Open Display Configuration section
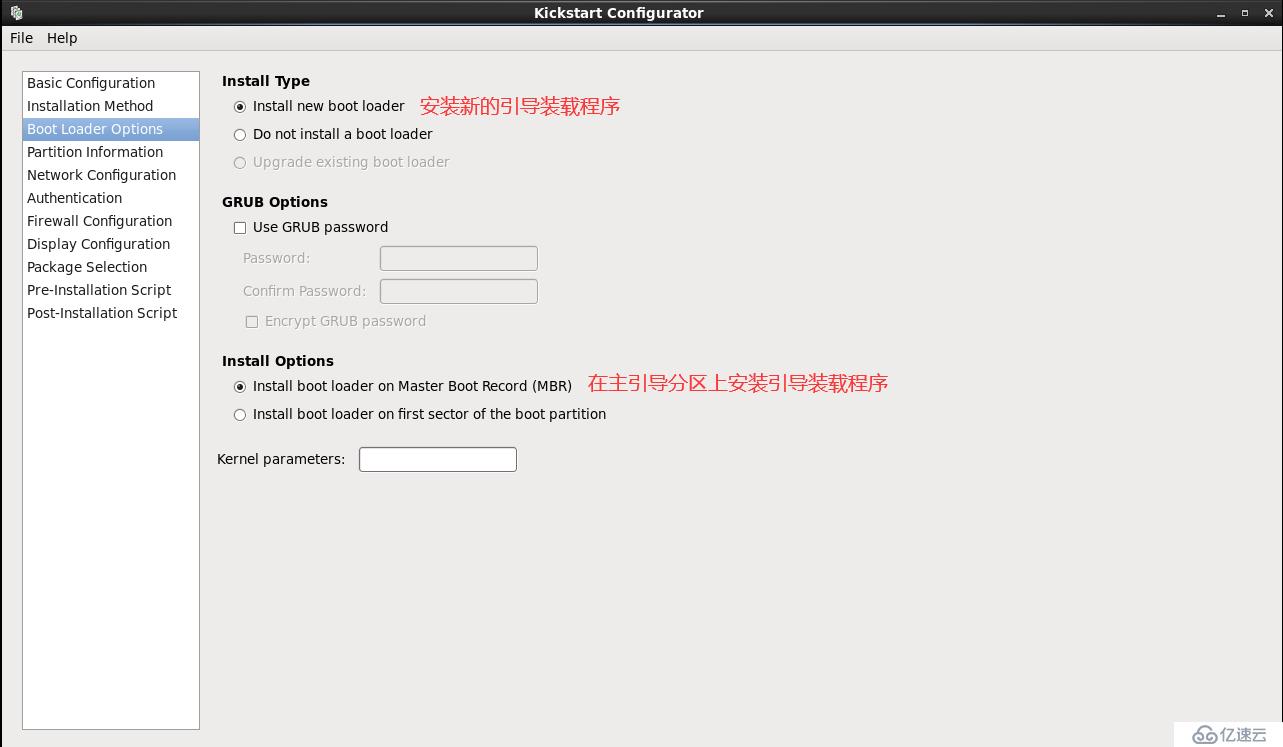1283x747 pixels. click(111, 244)
